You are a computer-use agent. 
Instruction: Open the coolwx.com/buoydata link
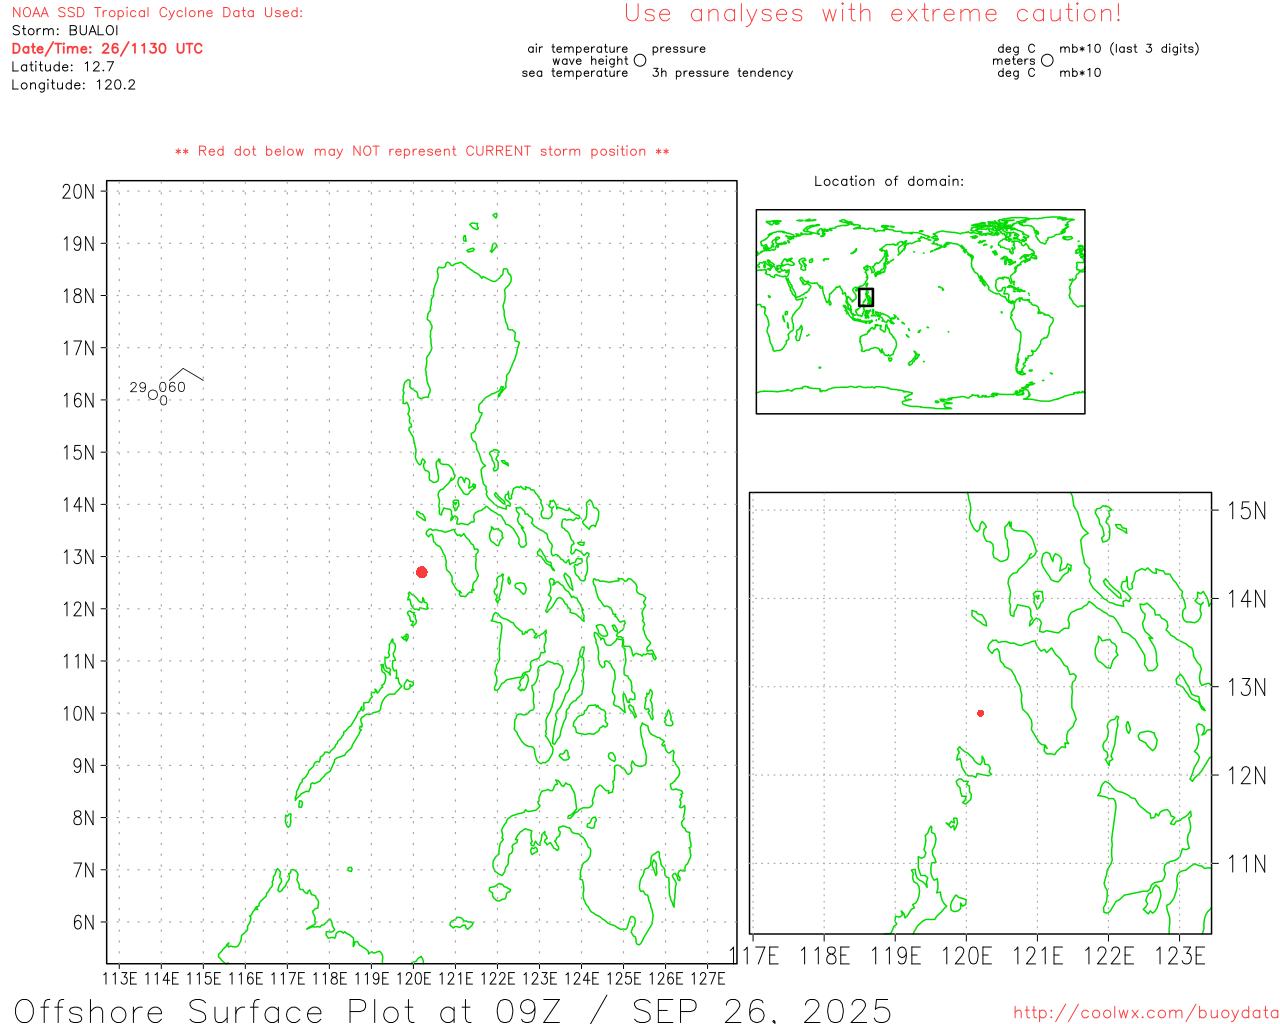click(1145, 1013)
